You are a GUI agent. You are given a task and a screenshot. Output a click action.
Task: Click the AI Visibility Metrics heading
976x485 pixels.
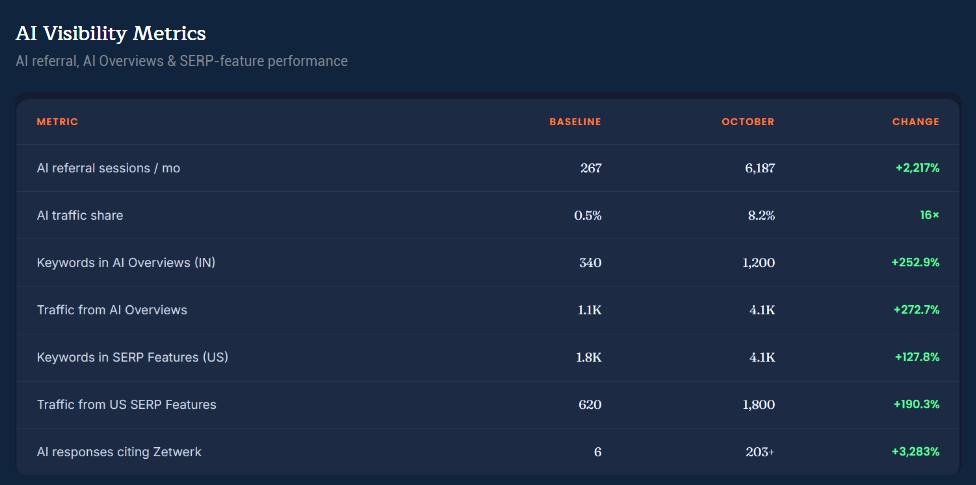[x=111, y=34]
